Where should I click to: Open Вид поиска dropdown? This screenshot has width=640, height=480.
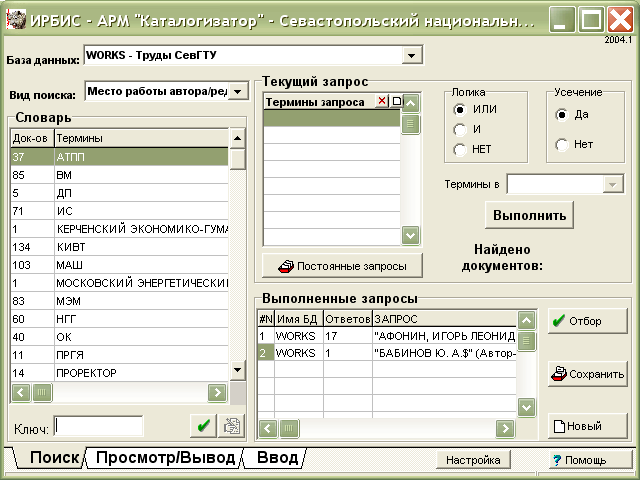[238, 91]
